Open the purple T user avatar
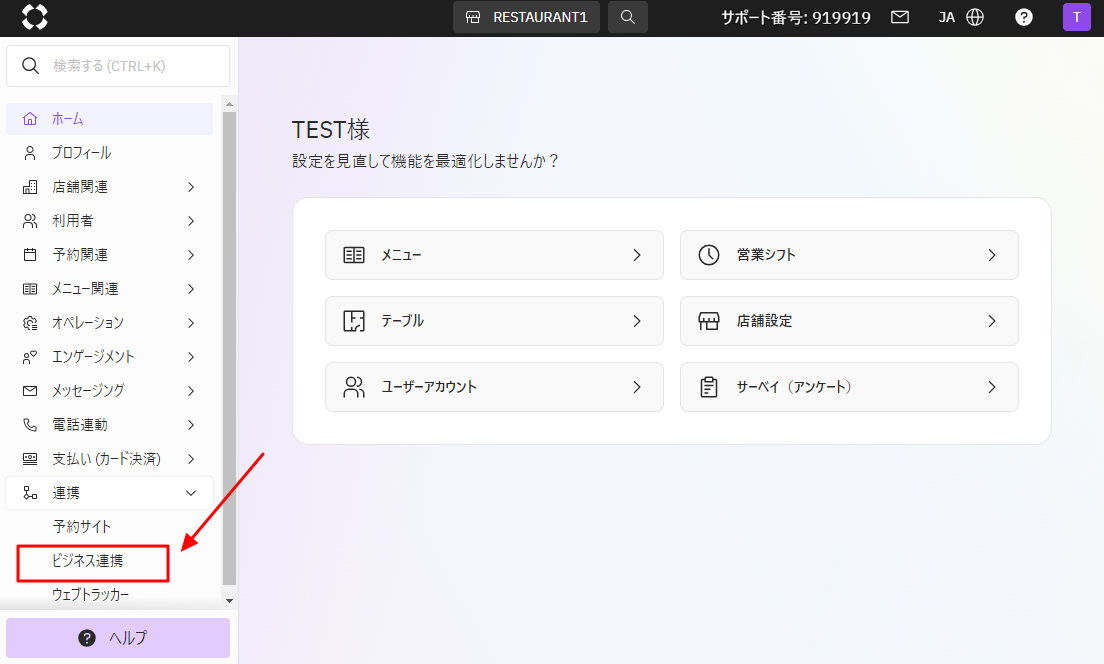The width and height of the screenshot is (1104, 664). [x=1076, y=17]
